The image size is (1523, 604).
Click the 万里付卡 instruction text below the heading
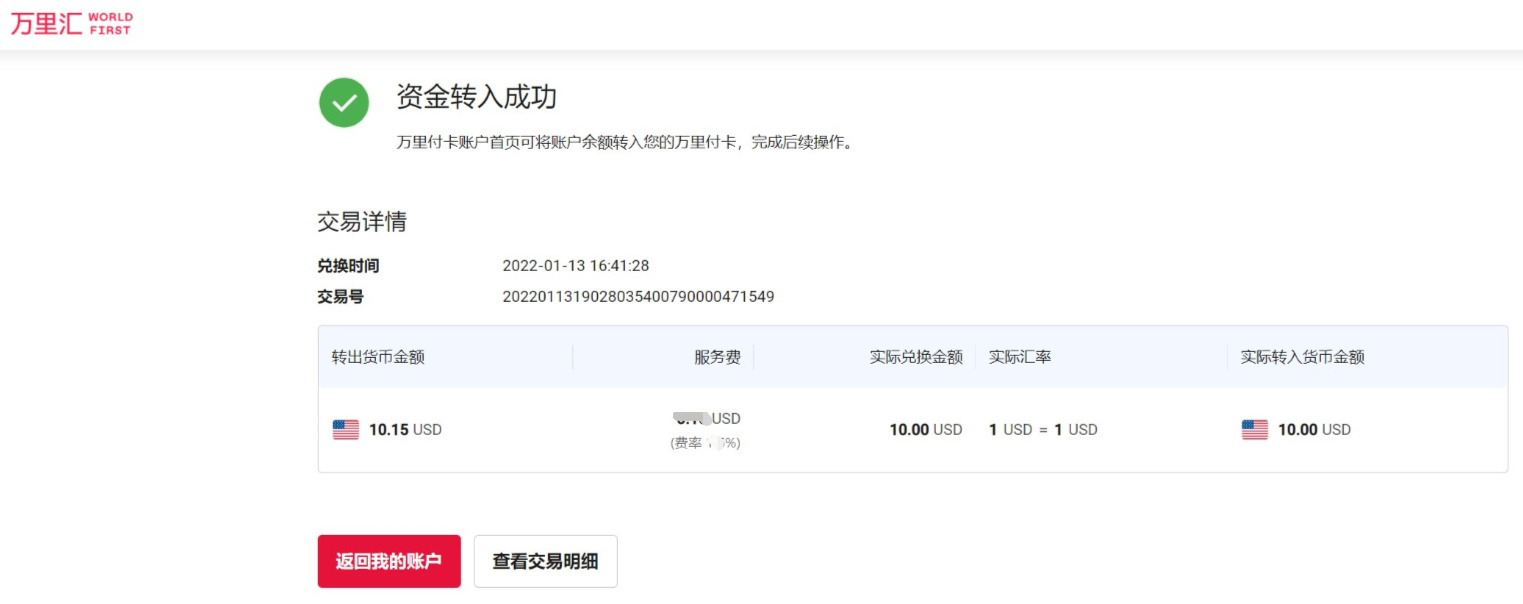coord(625,143)
